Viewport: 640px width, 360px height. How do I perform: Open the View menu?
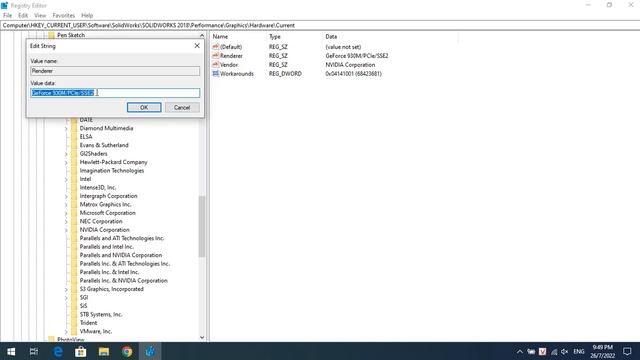pyautogui.click(x=40, y=16)
